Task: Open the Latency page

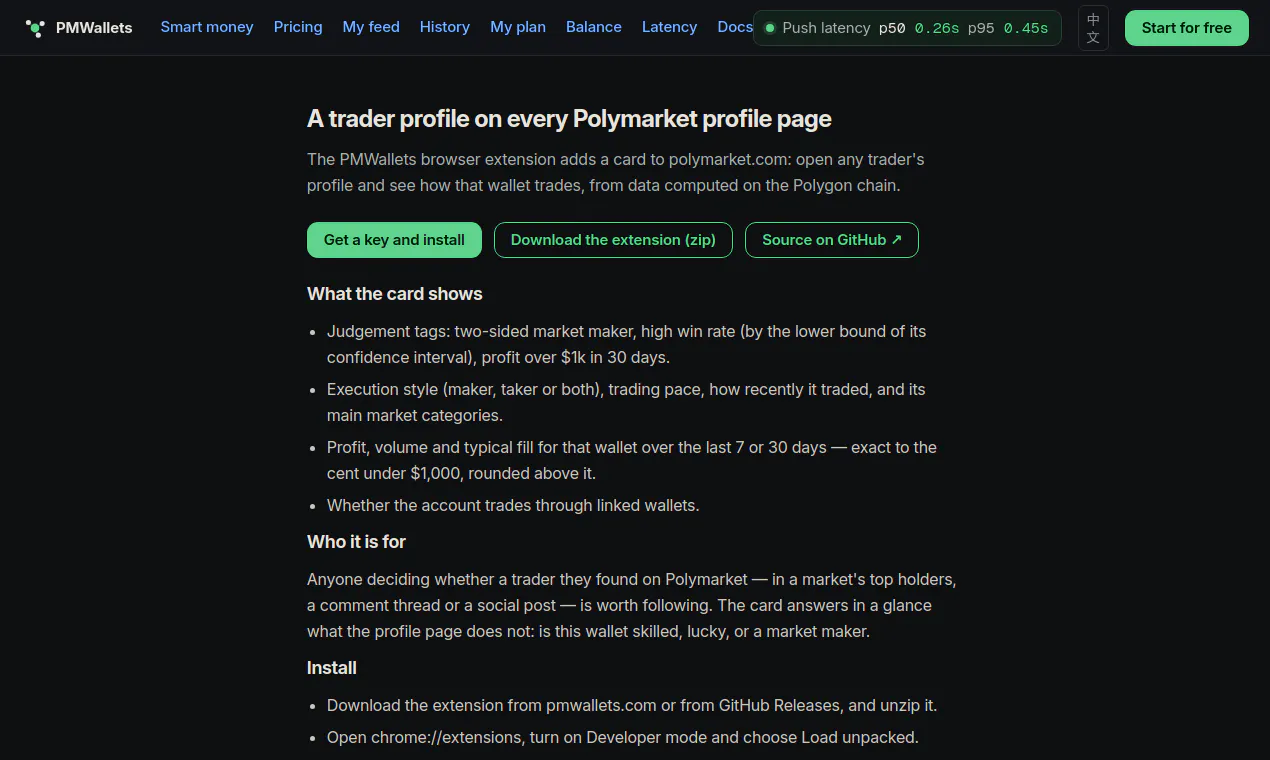Action: tap(670, 27)
